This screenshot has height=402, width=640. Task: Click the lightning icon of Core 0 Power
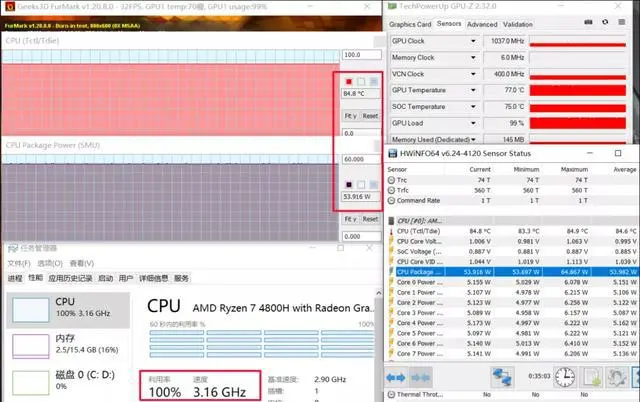[391, 282]
